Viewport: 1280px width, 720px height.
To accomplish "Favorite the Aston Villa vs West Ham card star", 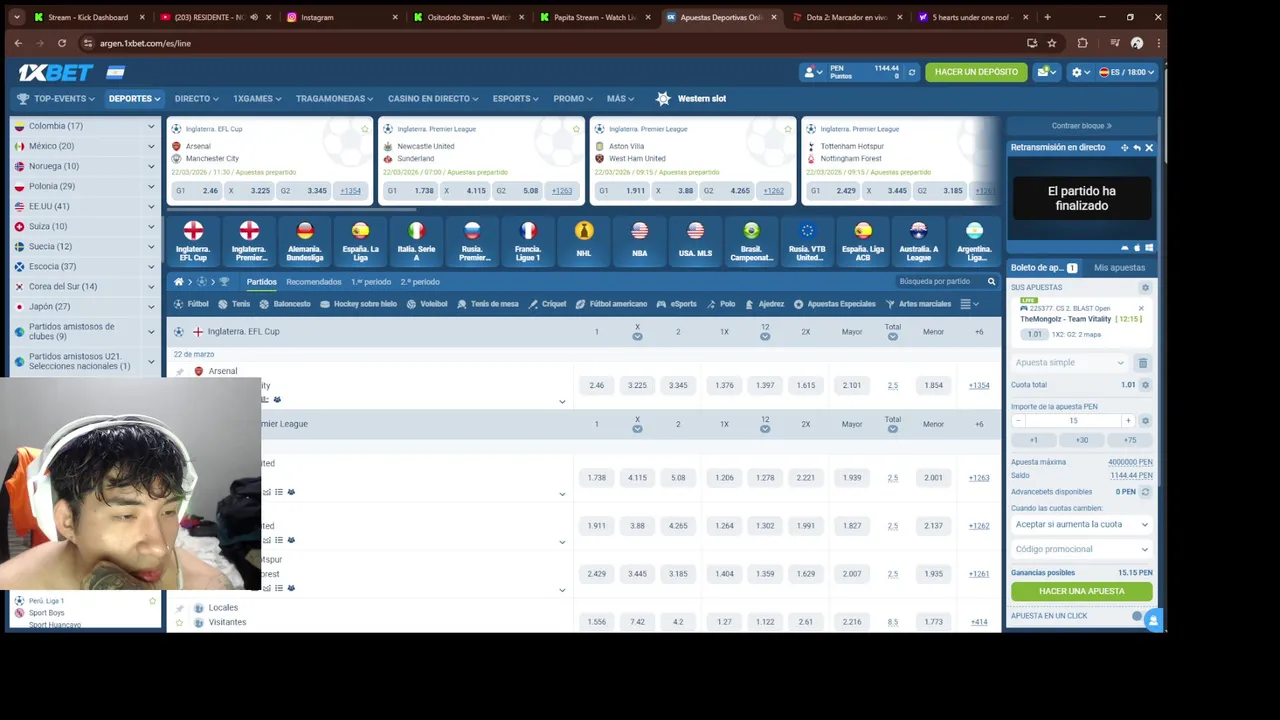I will [789, 129].
